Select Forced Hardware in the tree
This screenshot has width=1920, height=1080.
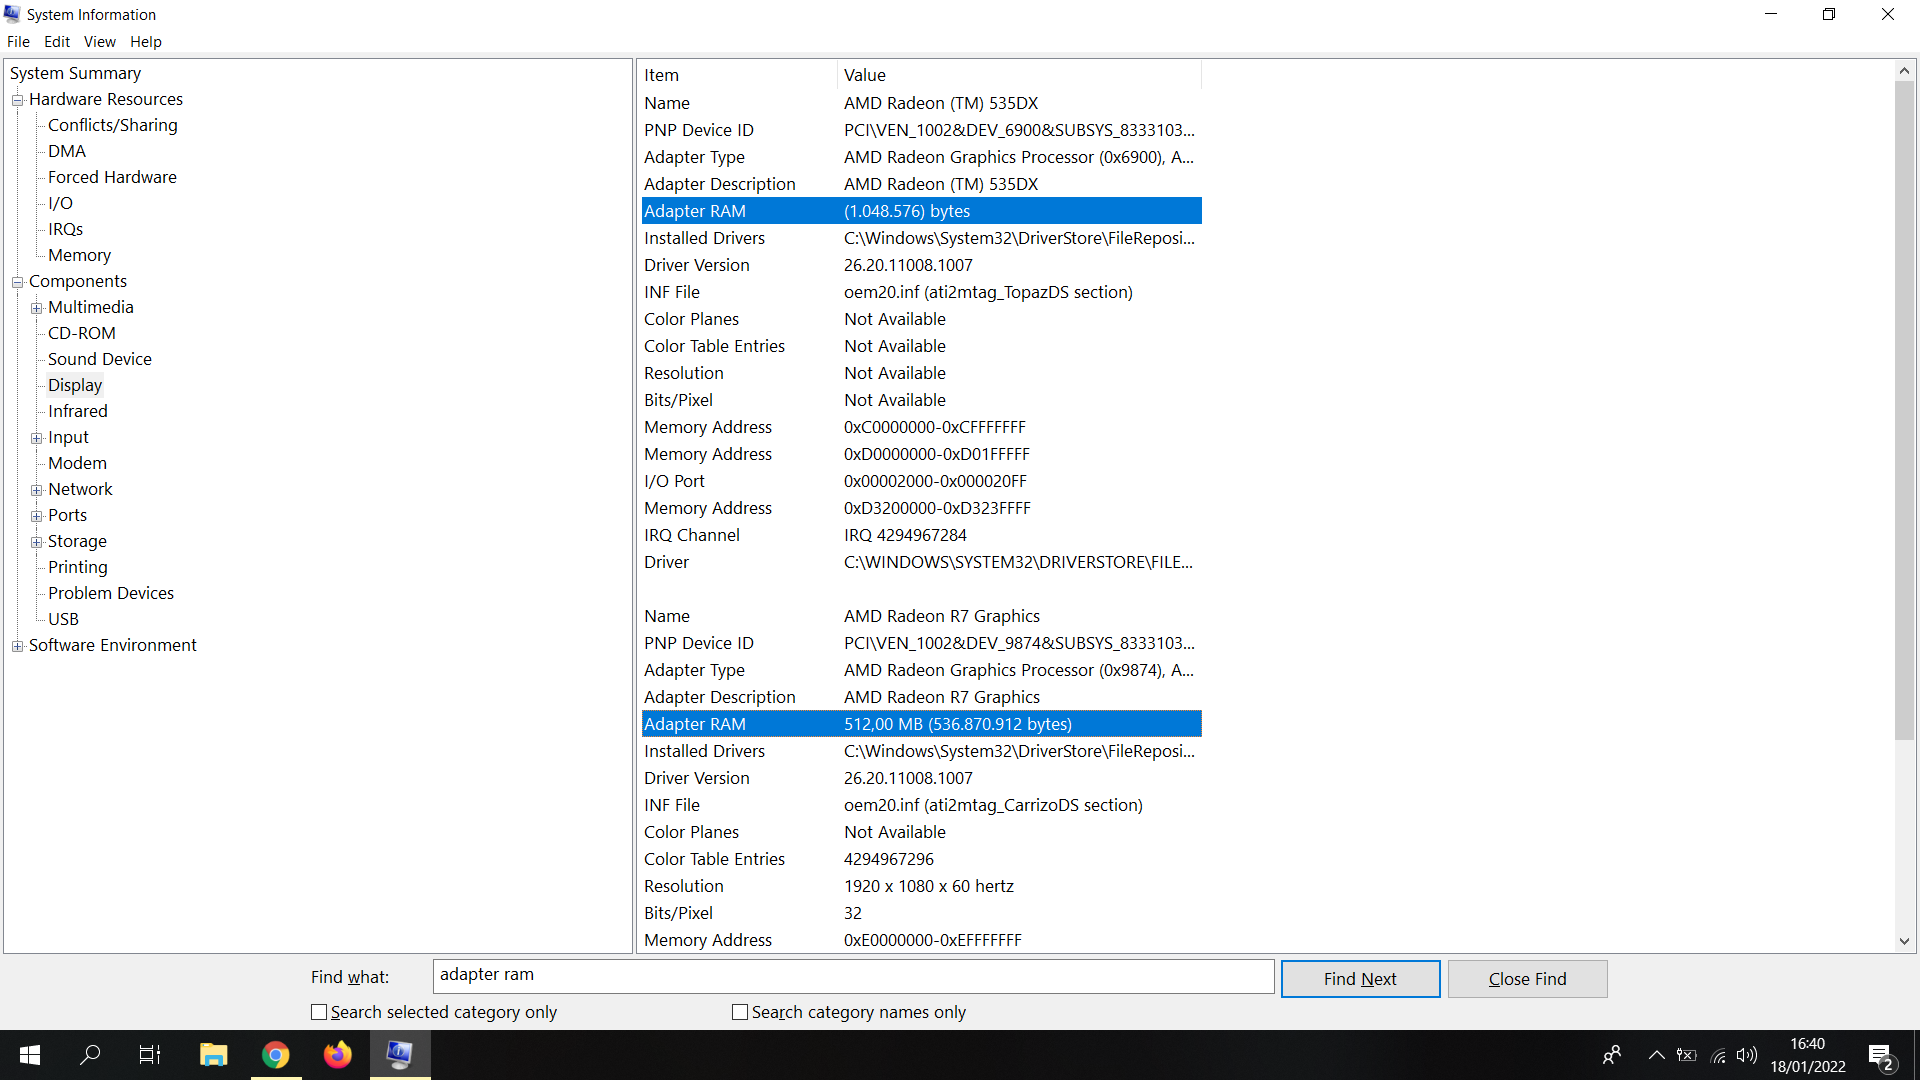pyautogui.click(x=112, y=177)
